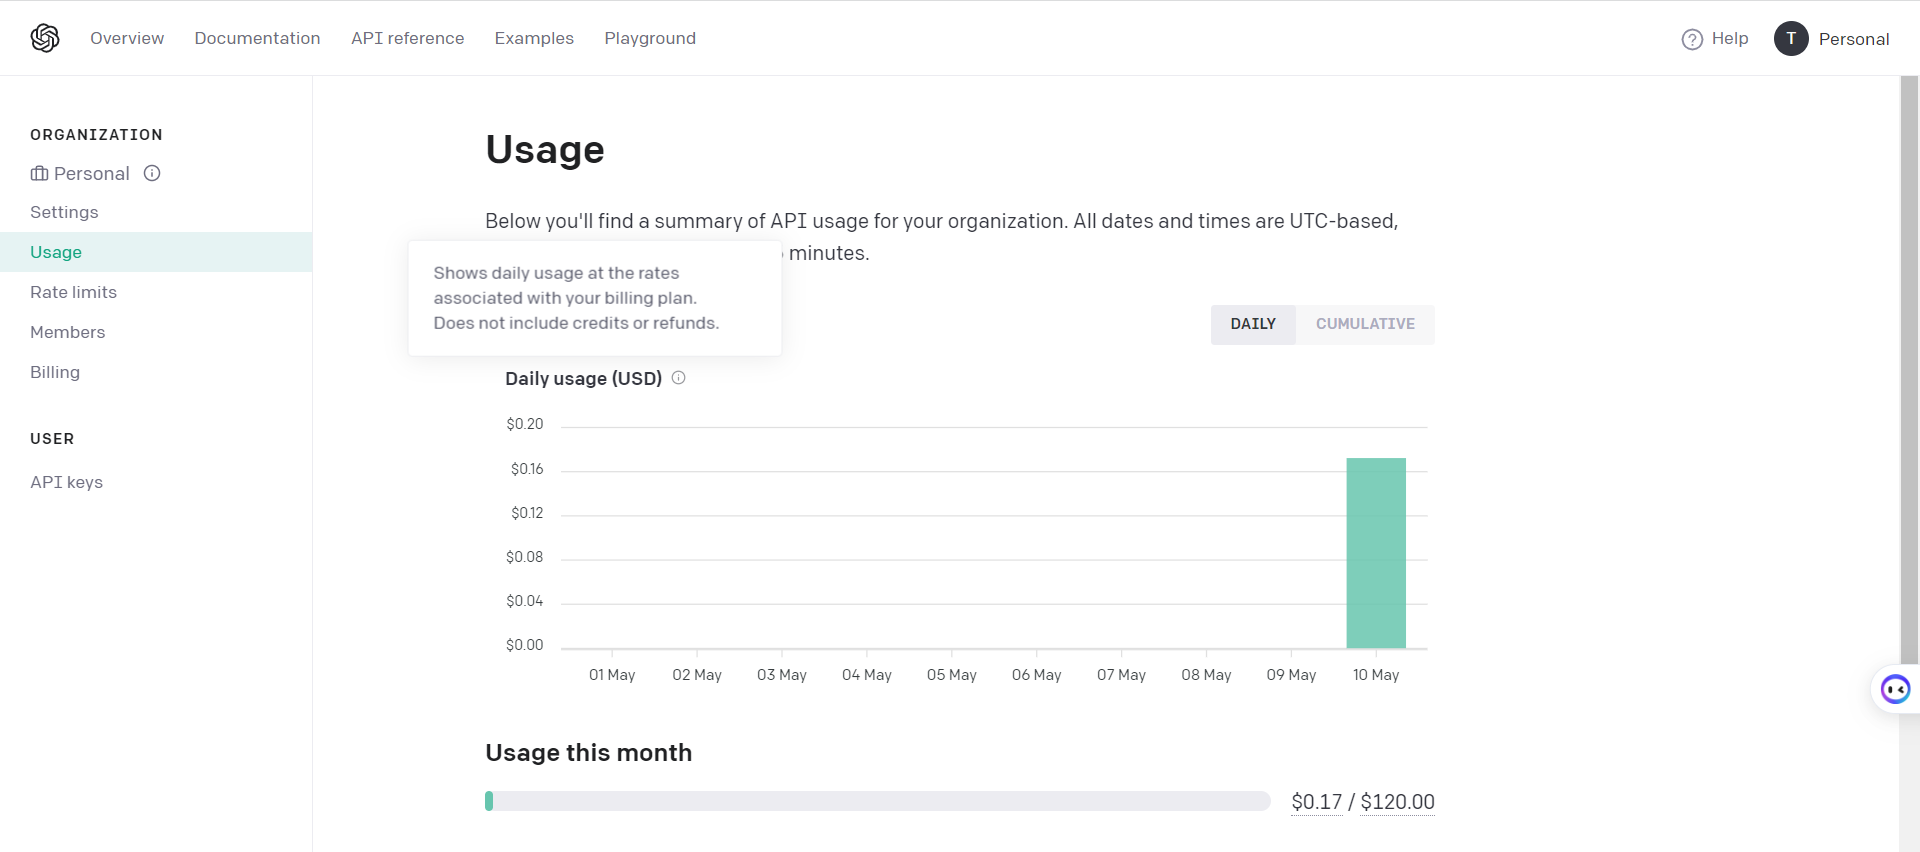This screenshot has height=852, width=1920.
Task: Open API reference in top navigation
Action: click(407, 38)
